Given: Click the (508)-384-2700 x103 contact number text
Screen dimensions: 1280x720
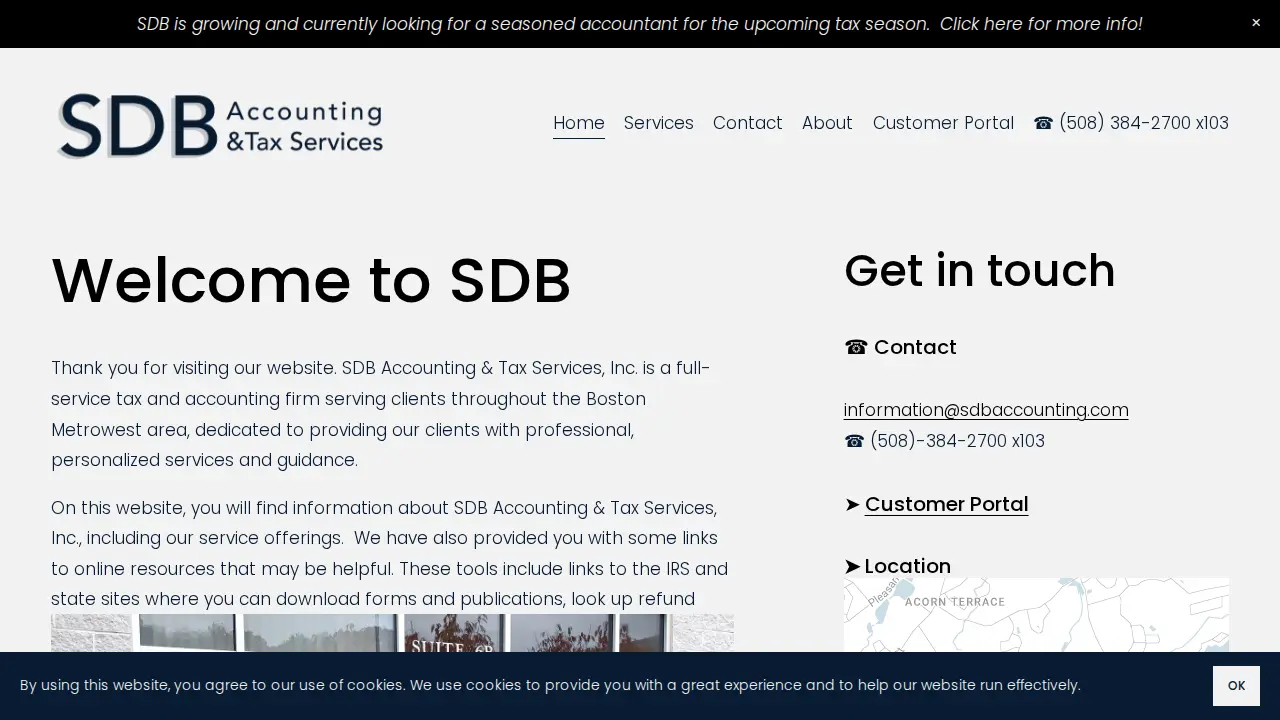Looking at the screenshot, I should 944,441.
